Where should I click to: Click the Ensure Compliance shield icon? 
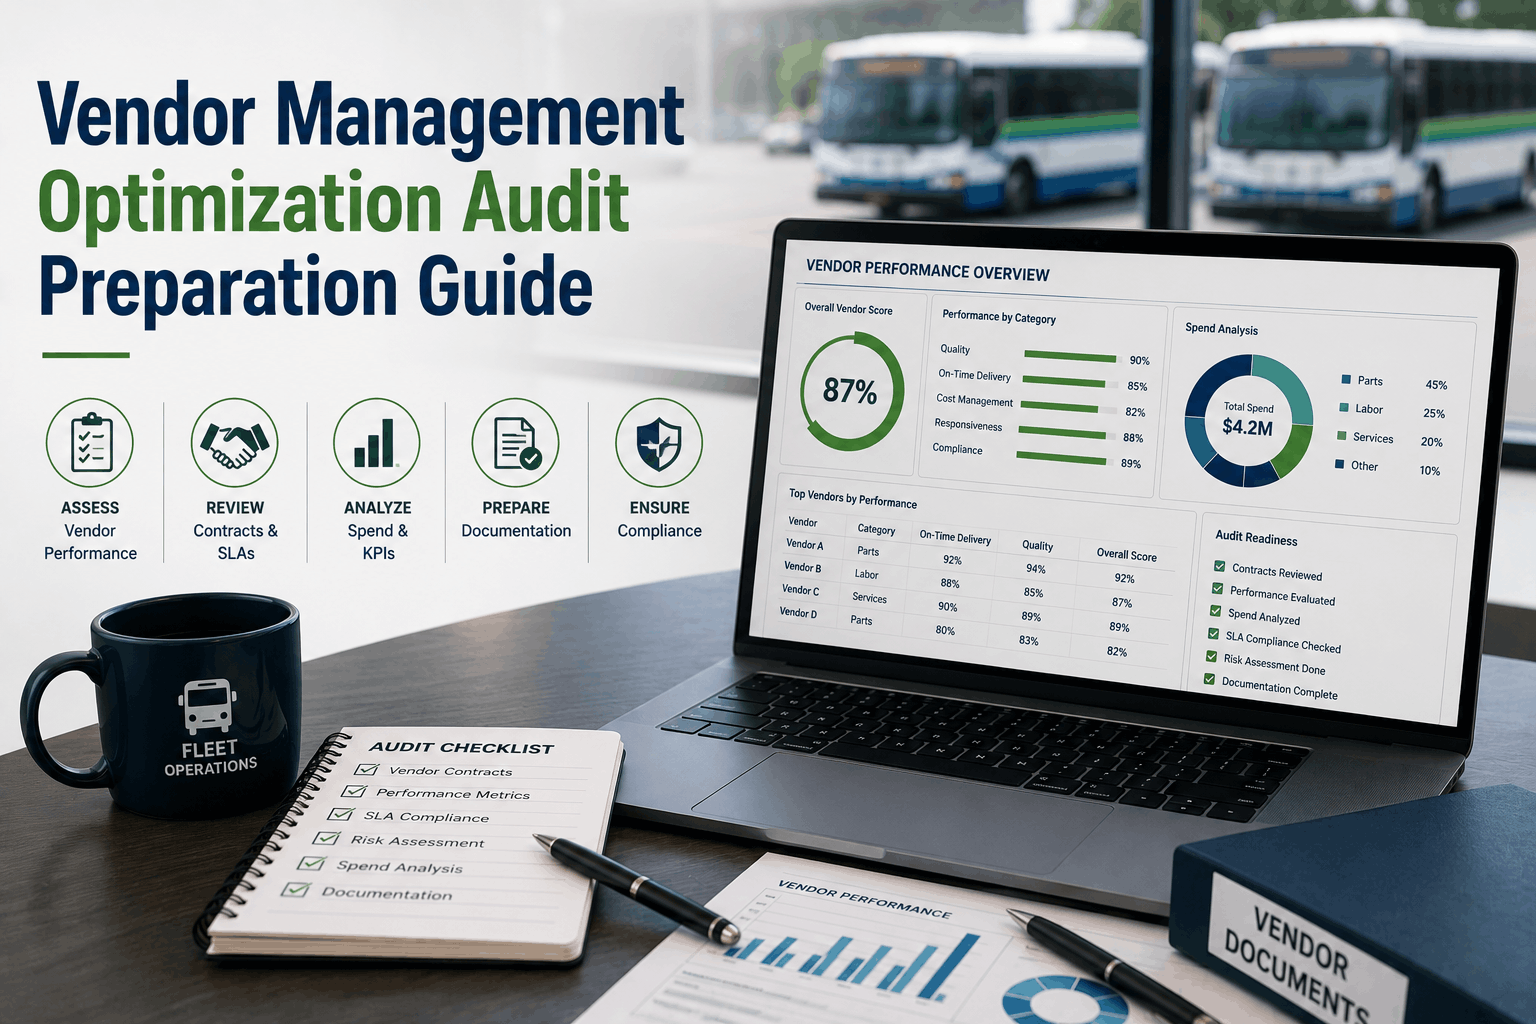(659, 443)
